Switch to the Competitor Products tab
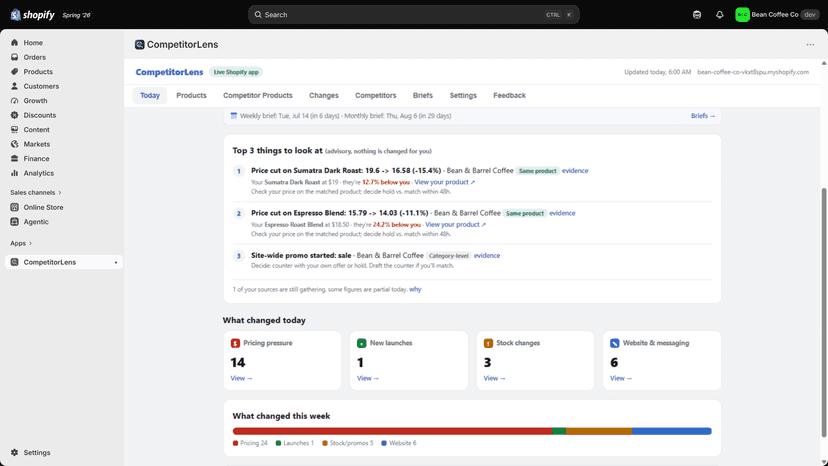Screen dimensions: 828x466 [258, 96]
